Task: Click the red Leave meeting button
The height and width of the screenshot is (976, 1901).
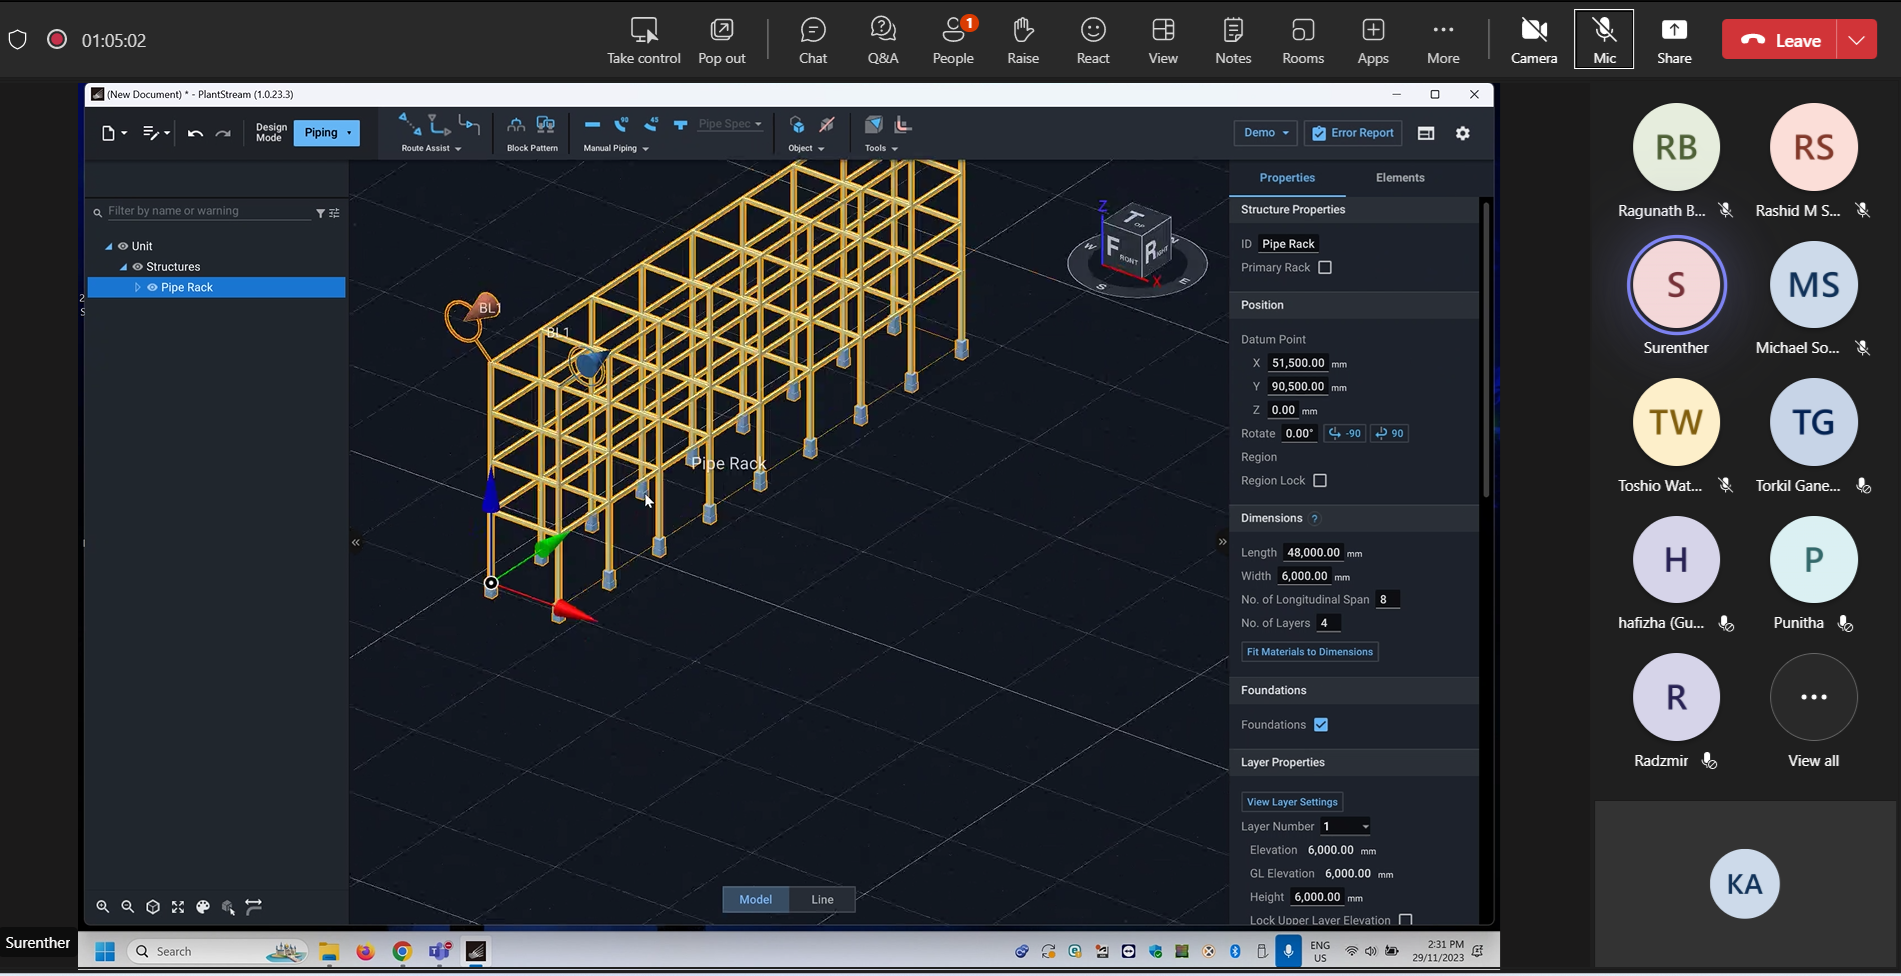Action: coord(1780,40)
